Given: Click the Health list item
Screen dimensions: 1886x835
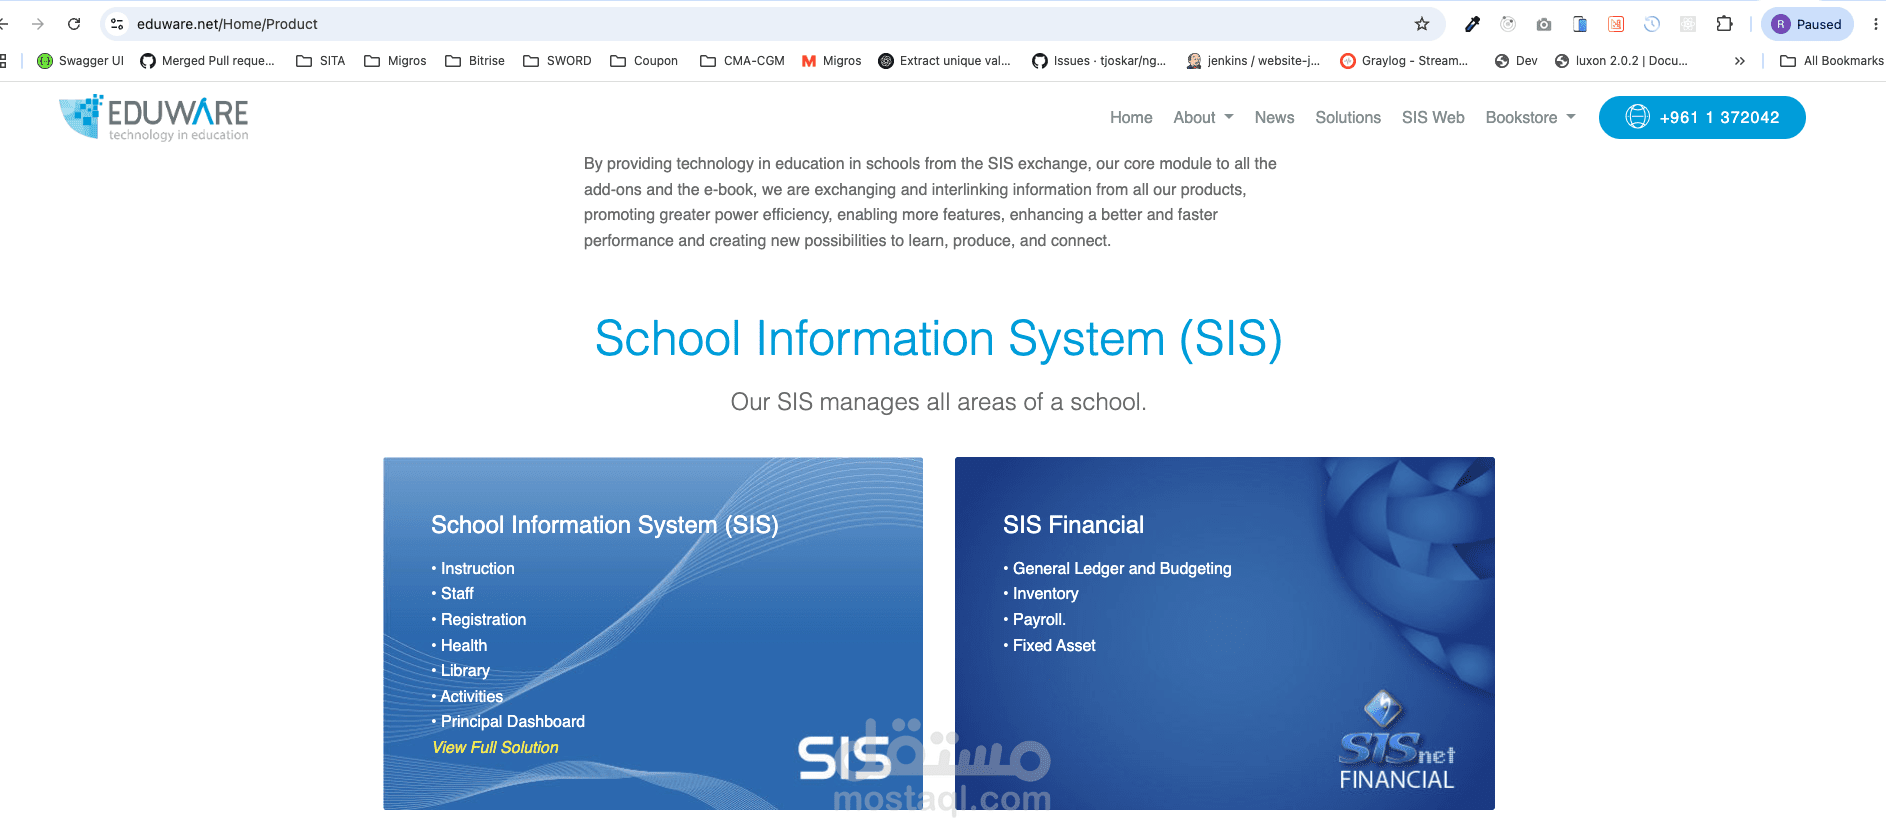Looking at the screenshot, I should pos(459,645).
